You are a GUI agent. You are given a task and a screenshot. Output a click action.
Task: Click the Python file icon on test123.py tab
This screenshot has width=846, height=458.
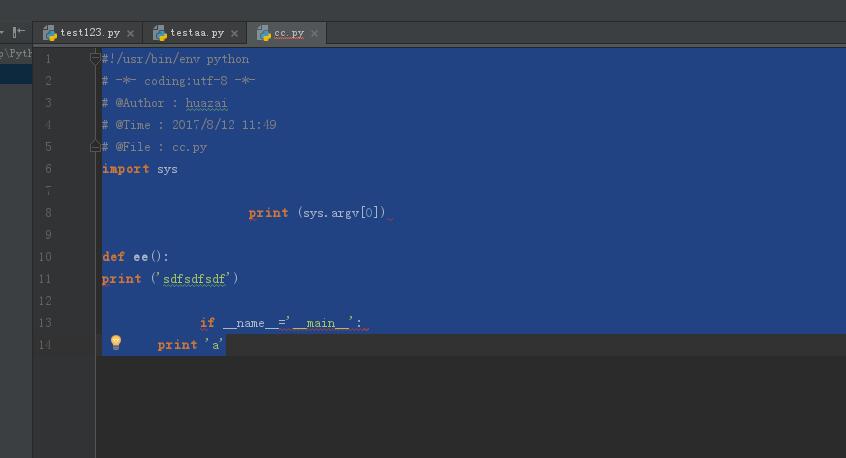click(x=50, y=33)
